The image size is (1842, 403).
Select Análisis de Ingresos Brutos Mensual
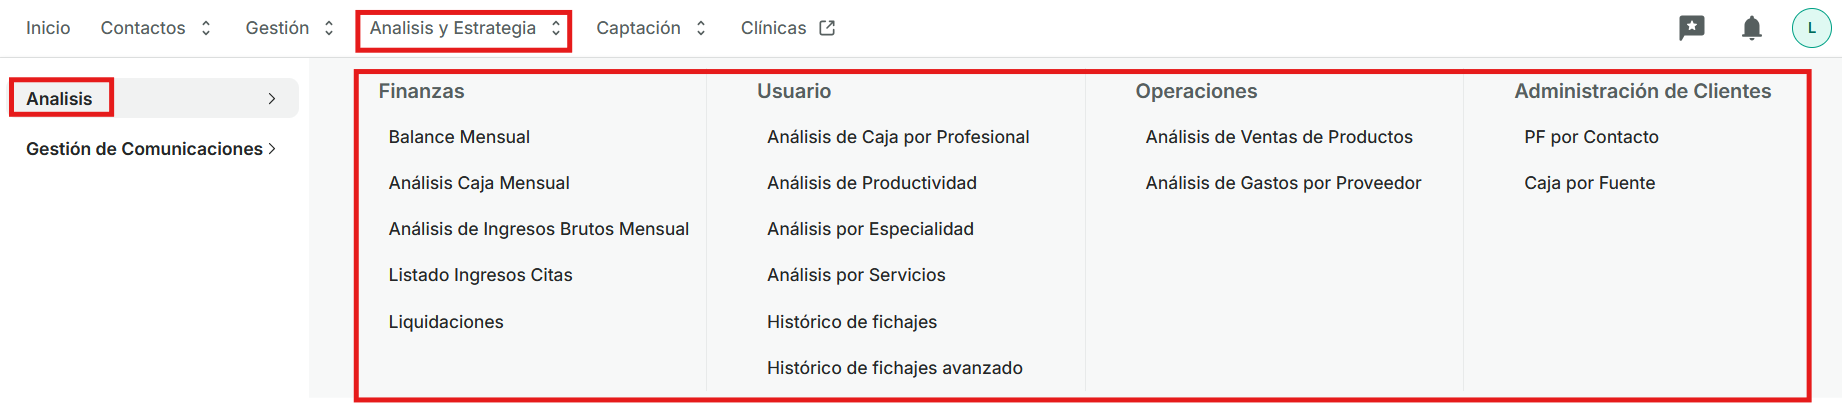coord(538,229)
